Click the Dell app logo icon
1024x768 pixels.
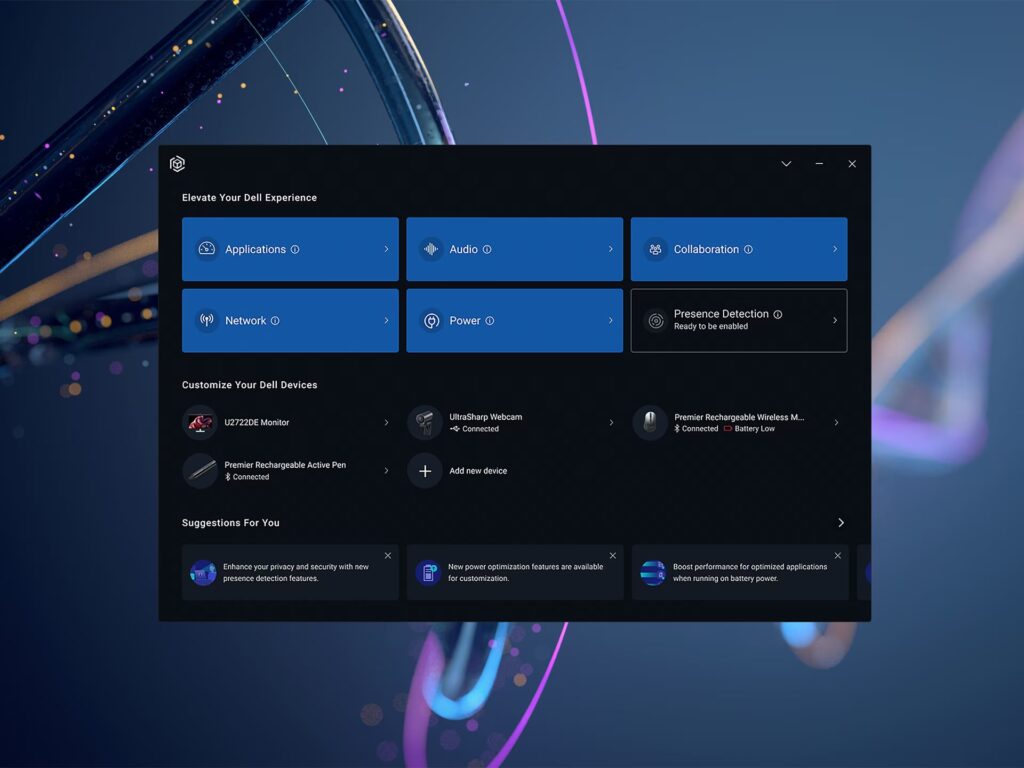(177, 164)
